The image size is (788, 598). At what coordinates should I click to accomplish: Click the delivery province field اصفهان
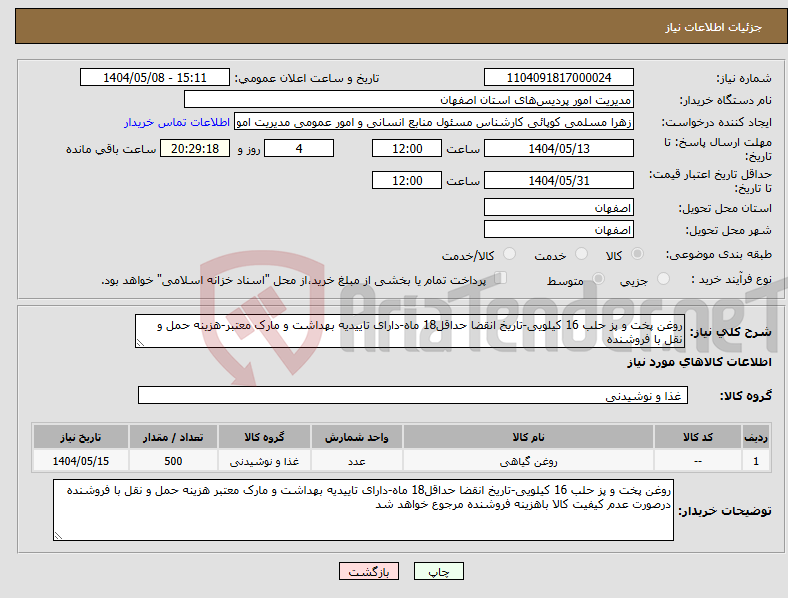pyautogui.click(x=559, y=208)
